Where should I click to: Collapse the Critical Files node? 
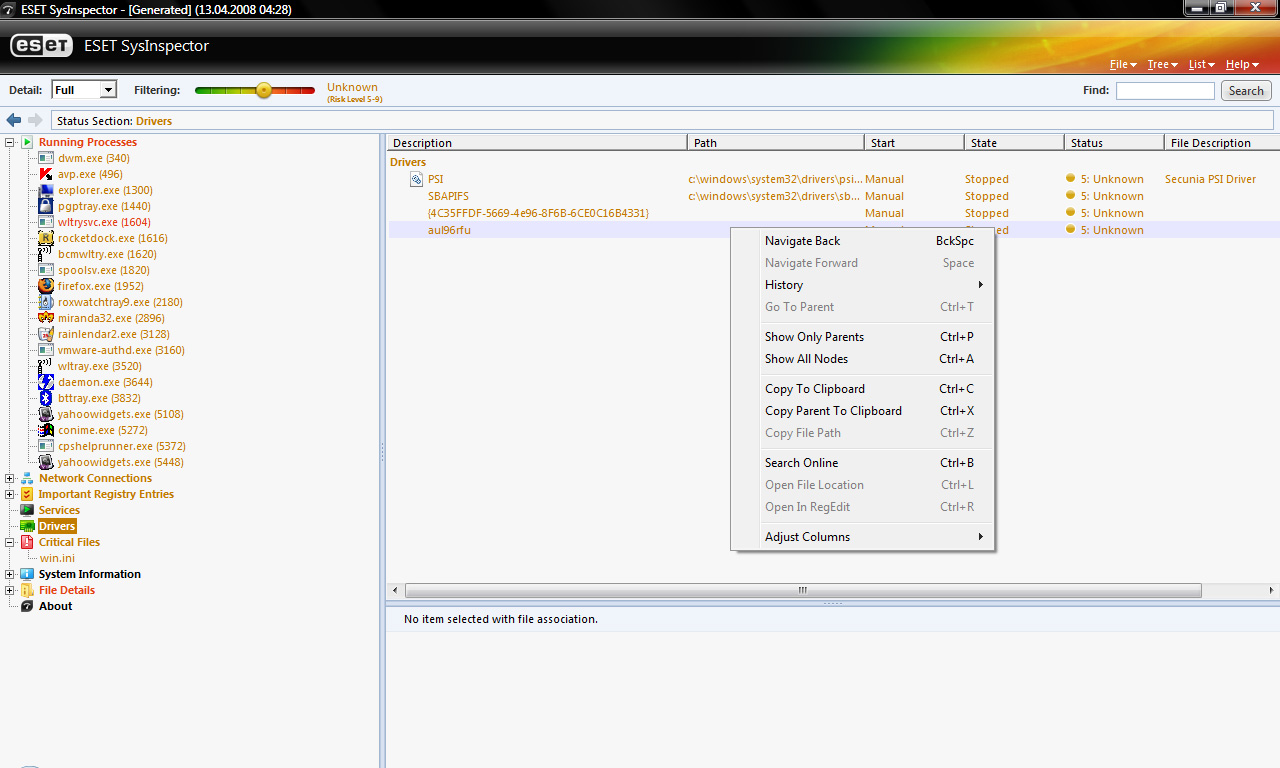(10, 542)
